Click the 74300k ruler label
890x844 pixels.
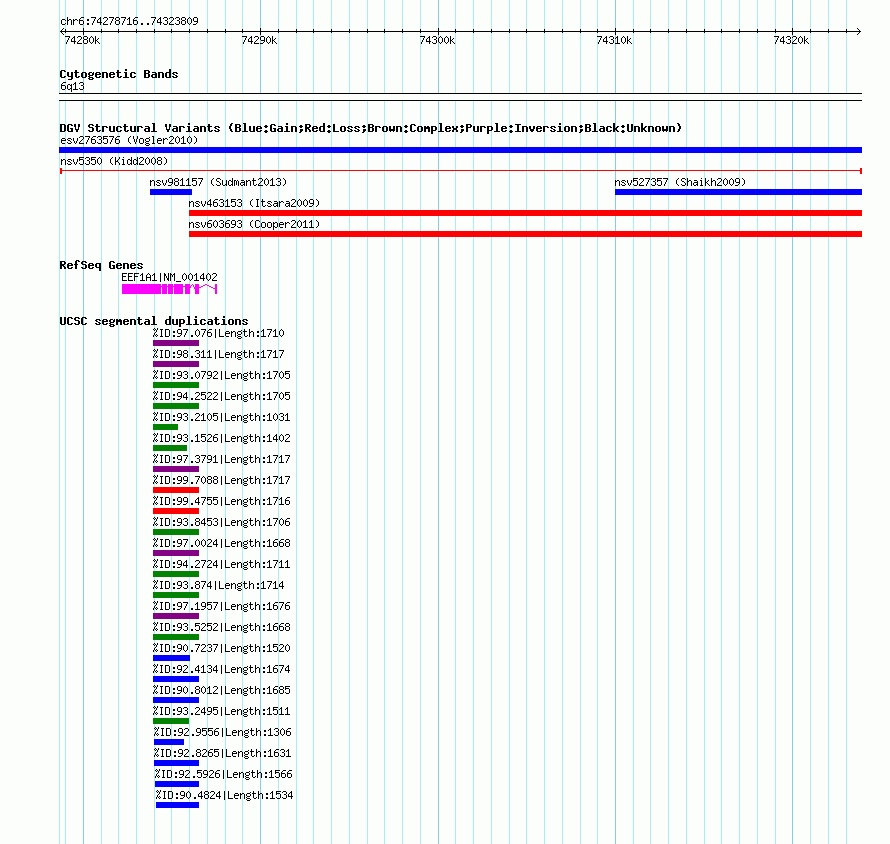(x=437, y=40)
